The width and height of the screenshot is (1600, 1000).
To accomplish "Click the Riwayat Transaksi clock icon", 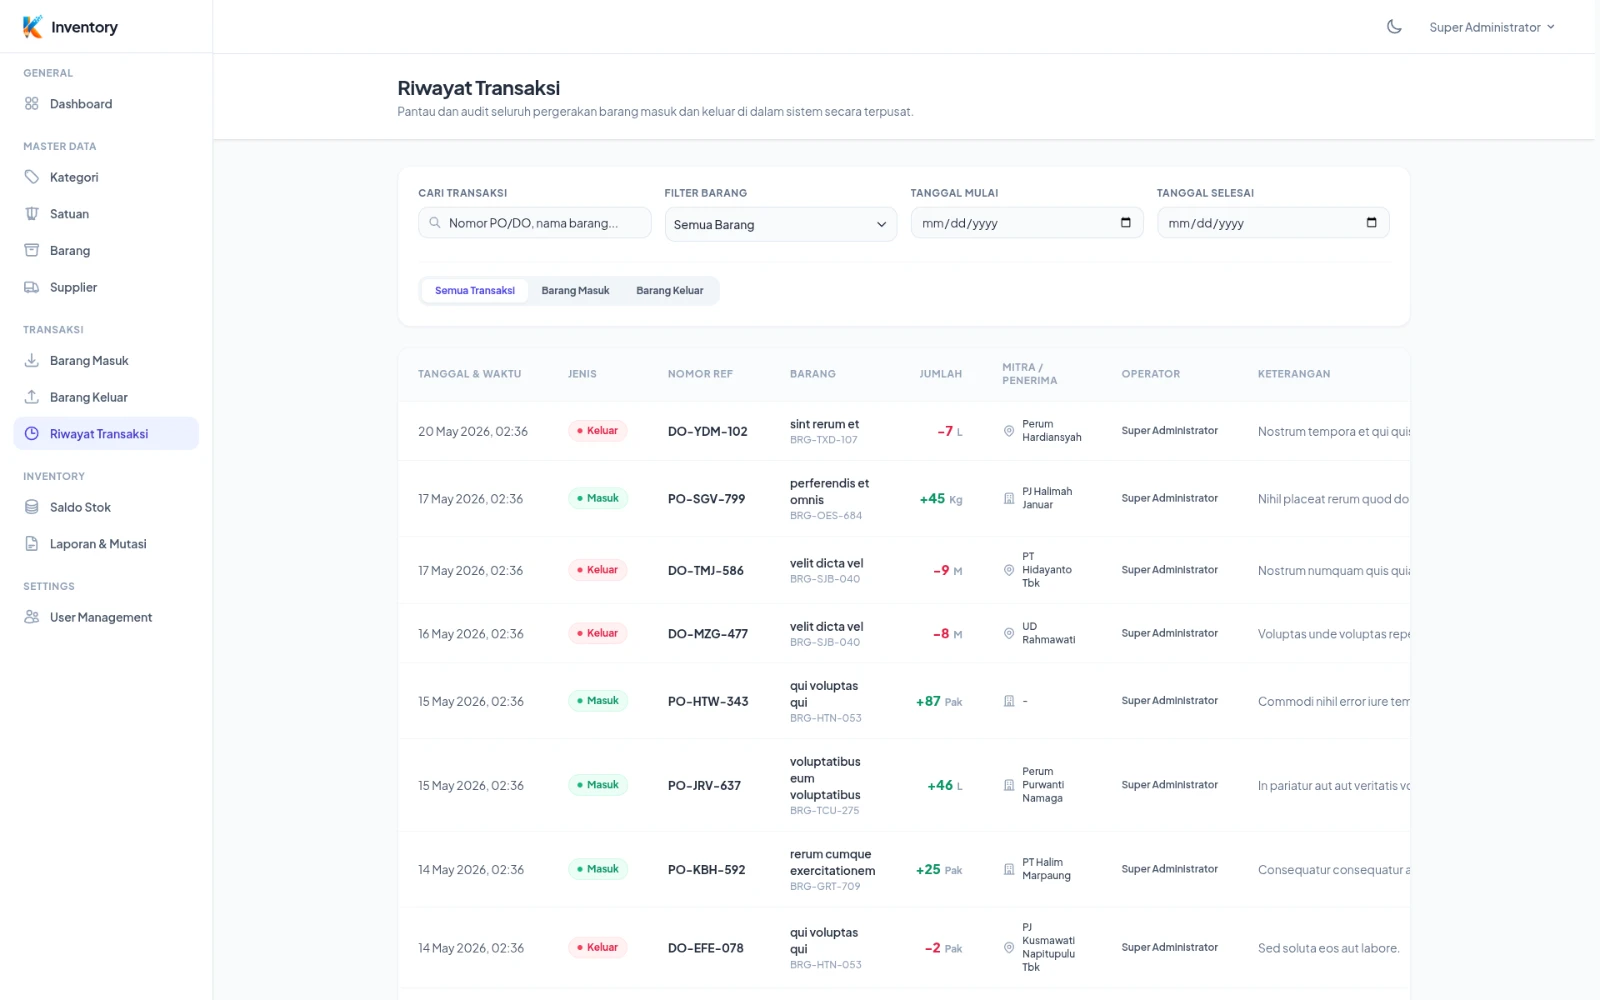I will coord(32,434).
